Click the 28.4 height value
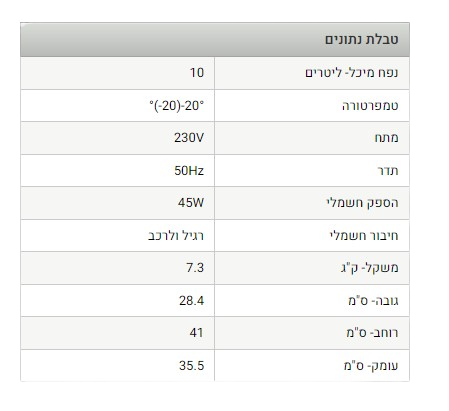The height and width of the screenshot is (411, 449). click(x=191, y=301)
